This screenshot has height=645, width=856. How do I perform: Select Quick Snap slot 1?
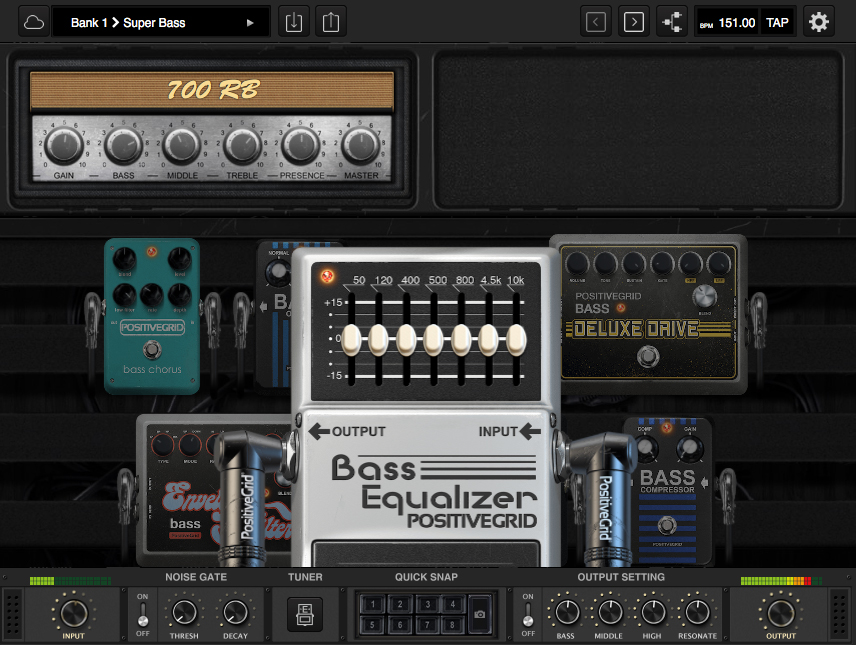pyautogui.click(x=374, y=604)
